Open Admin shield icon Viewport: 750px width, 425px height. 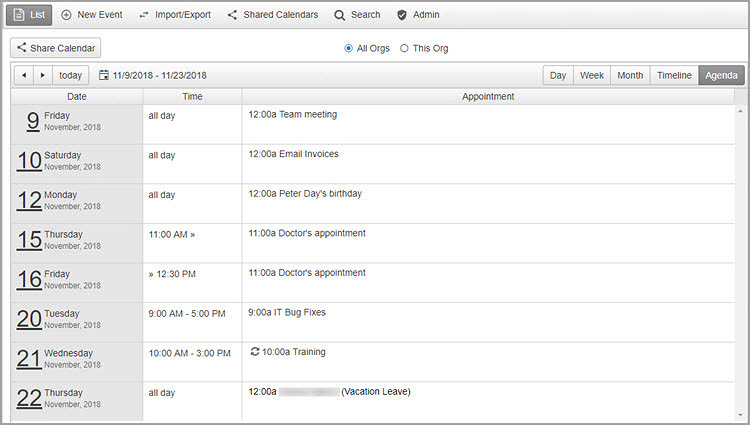pos(402,15)
